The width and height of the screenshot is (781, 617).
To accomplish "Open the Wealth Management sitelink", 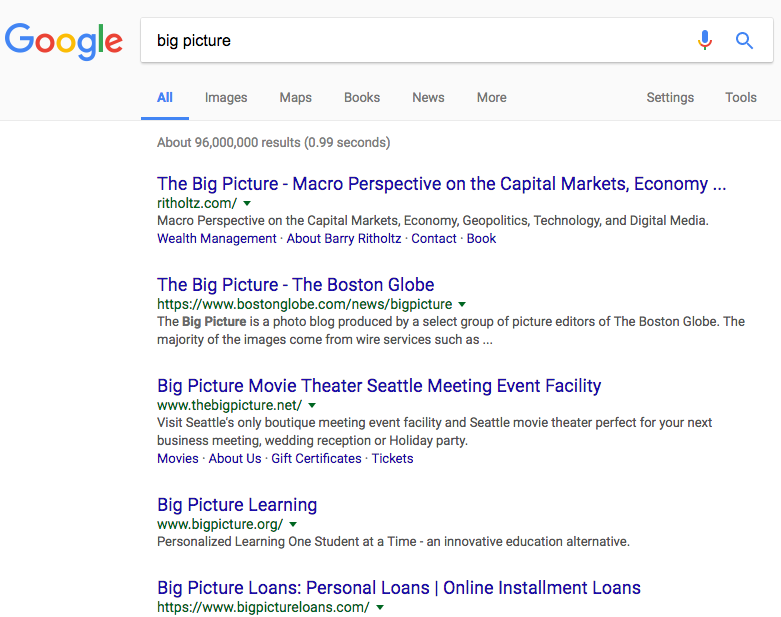I will [217, 239].
